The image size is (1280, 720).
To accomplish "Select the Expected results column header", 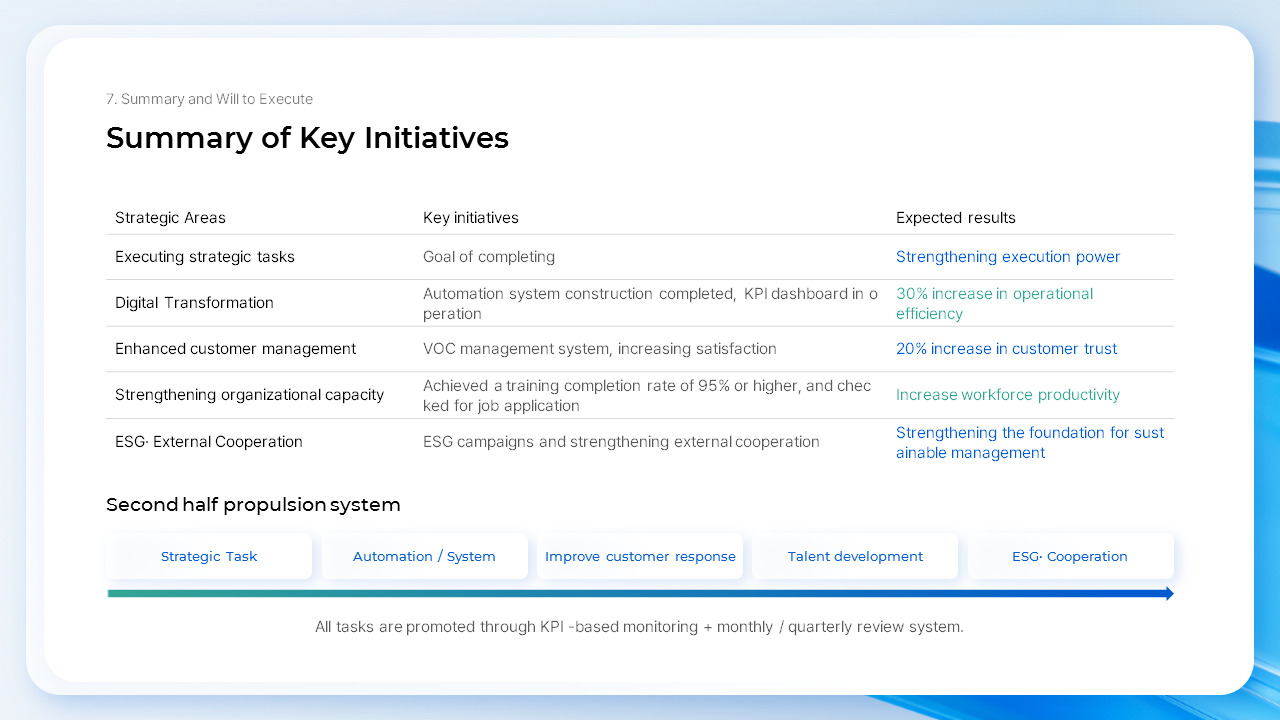I will coord(955,217).
